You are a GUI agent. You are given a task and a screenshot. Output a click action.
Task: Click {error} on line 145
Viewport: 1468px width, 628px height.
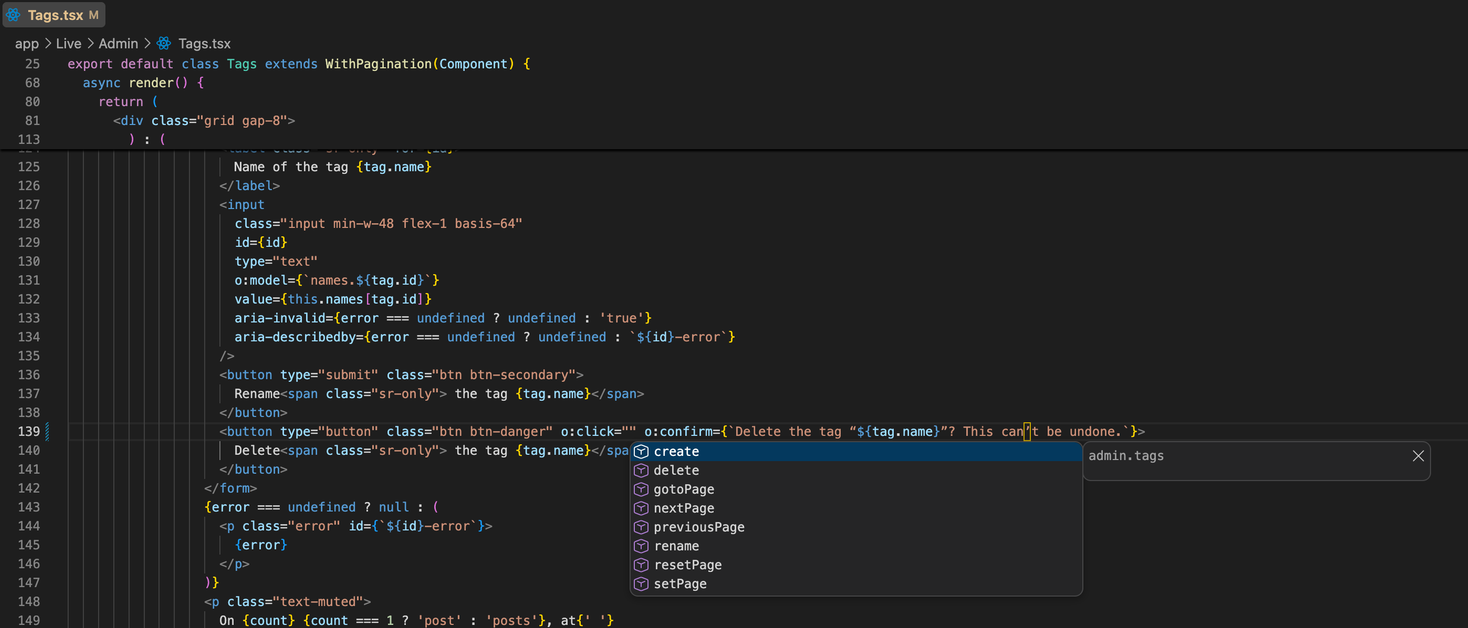tap(261, 547)
